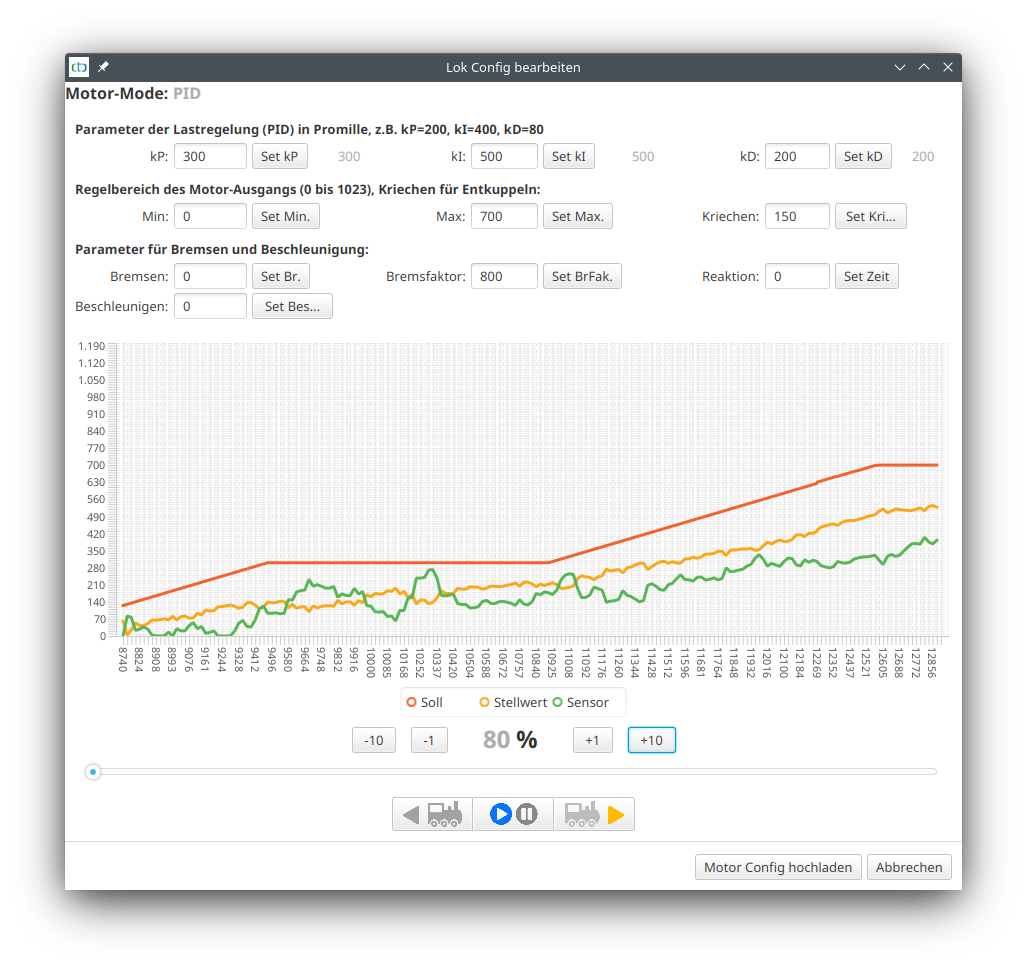
Task: Click the Set kP button
Action: pos(279,156)
